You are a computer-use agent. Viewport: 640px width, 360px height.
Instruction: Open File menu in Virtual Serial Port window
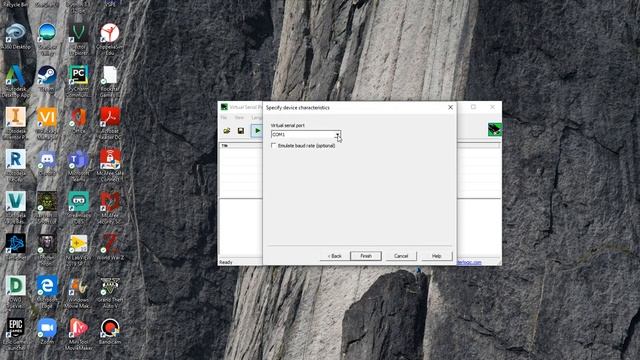point(224,118)
